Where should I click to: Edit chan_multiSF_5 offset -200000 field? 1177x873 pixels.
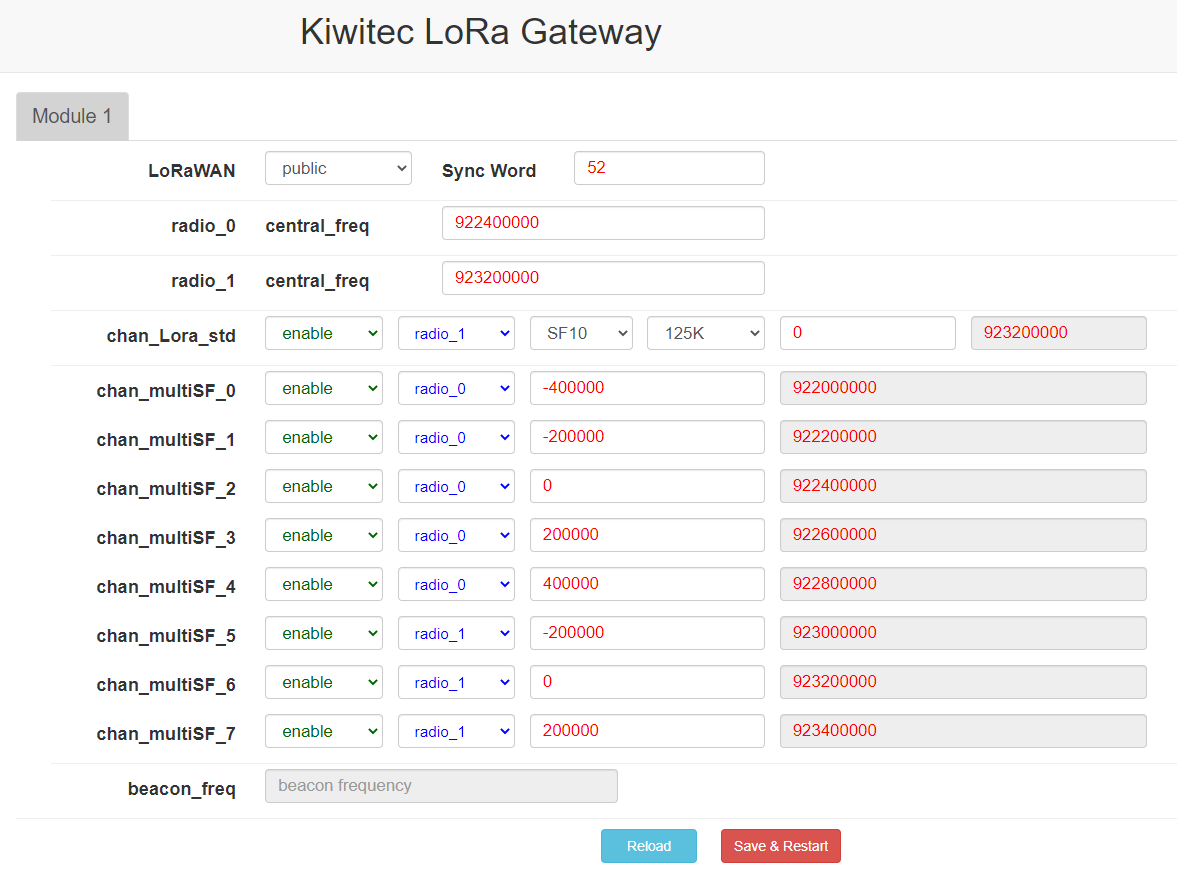(647, 634)
